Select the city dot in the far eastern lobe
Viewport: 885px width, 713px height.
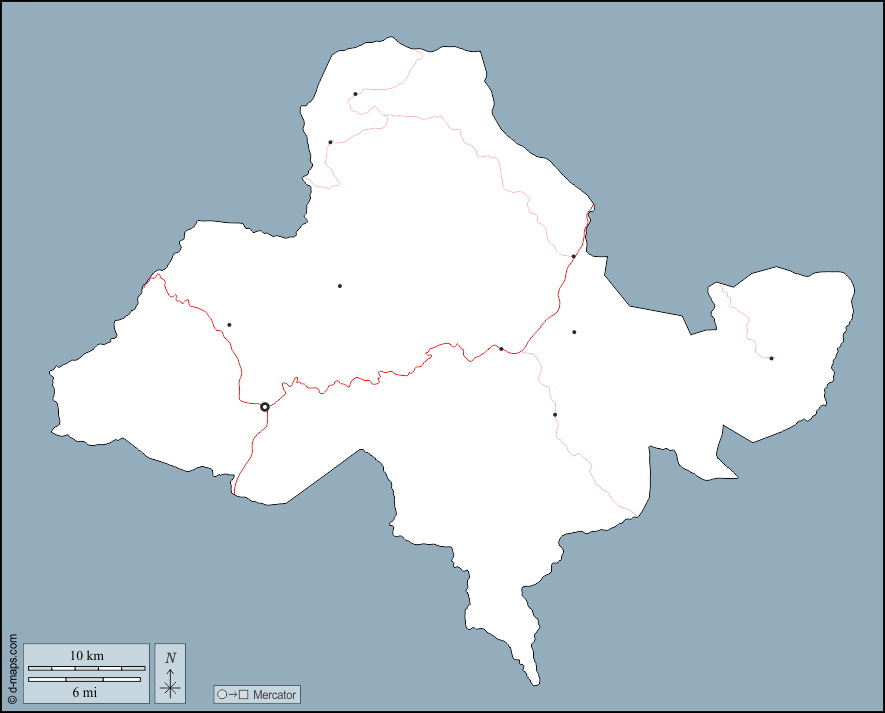[771, 358]
